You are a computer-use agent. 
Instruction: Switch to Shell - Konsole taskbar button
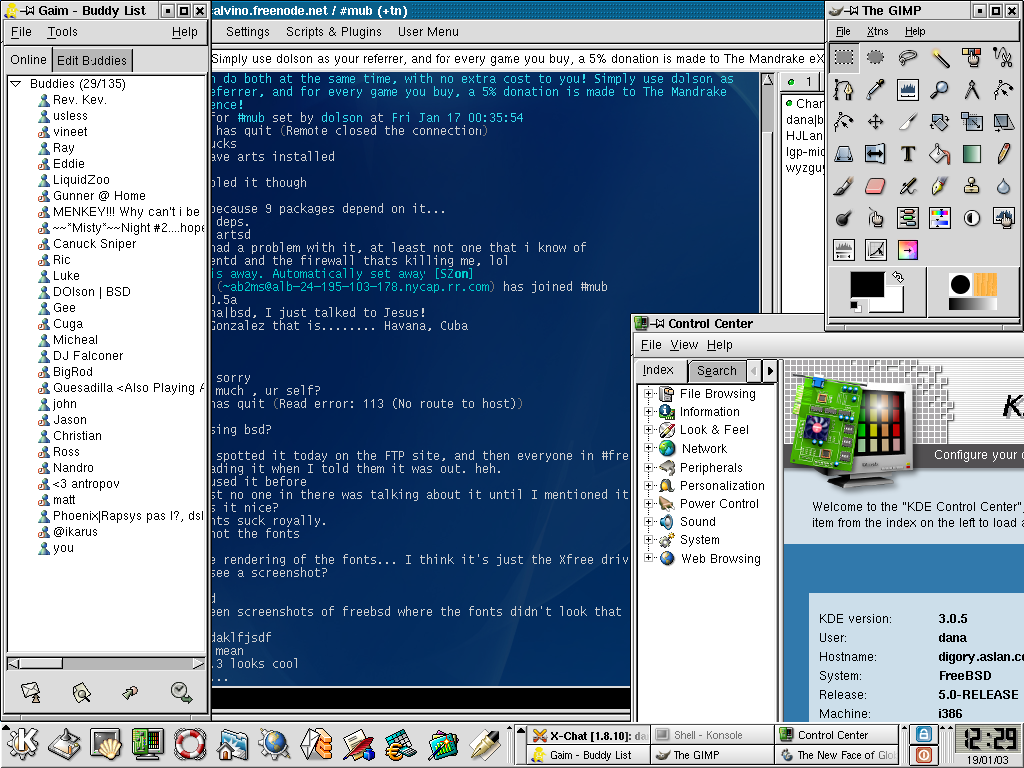(x=712, y=735)
